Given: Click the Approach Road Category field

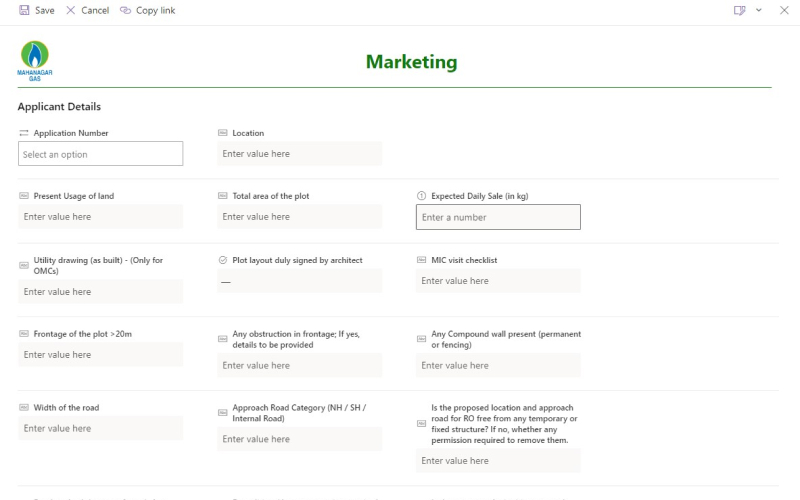Looking at the screenshot, I should click(x=299, y=439).
